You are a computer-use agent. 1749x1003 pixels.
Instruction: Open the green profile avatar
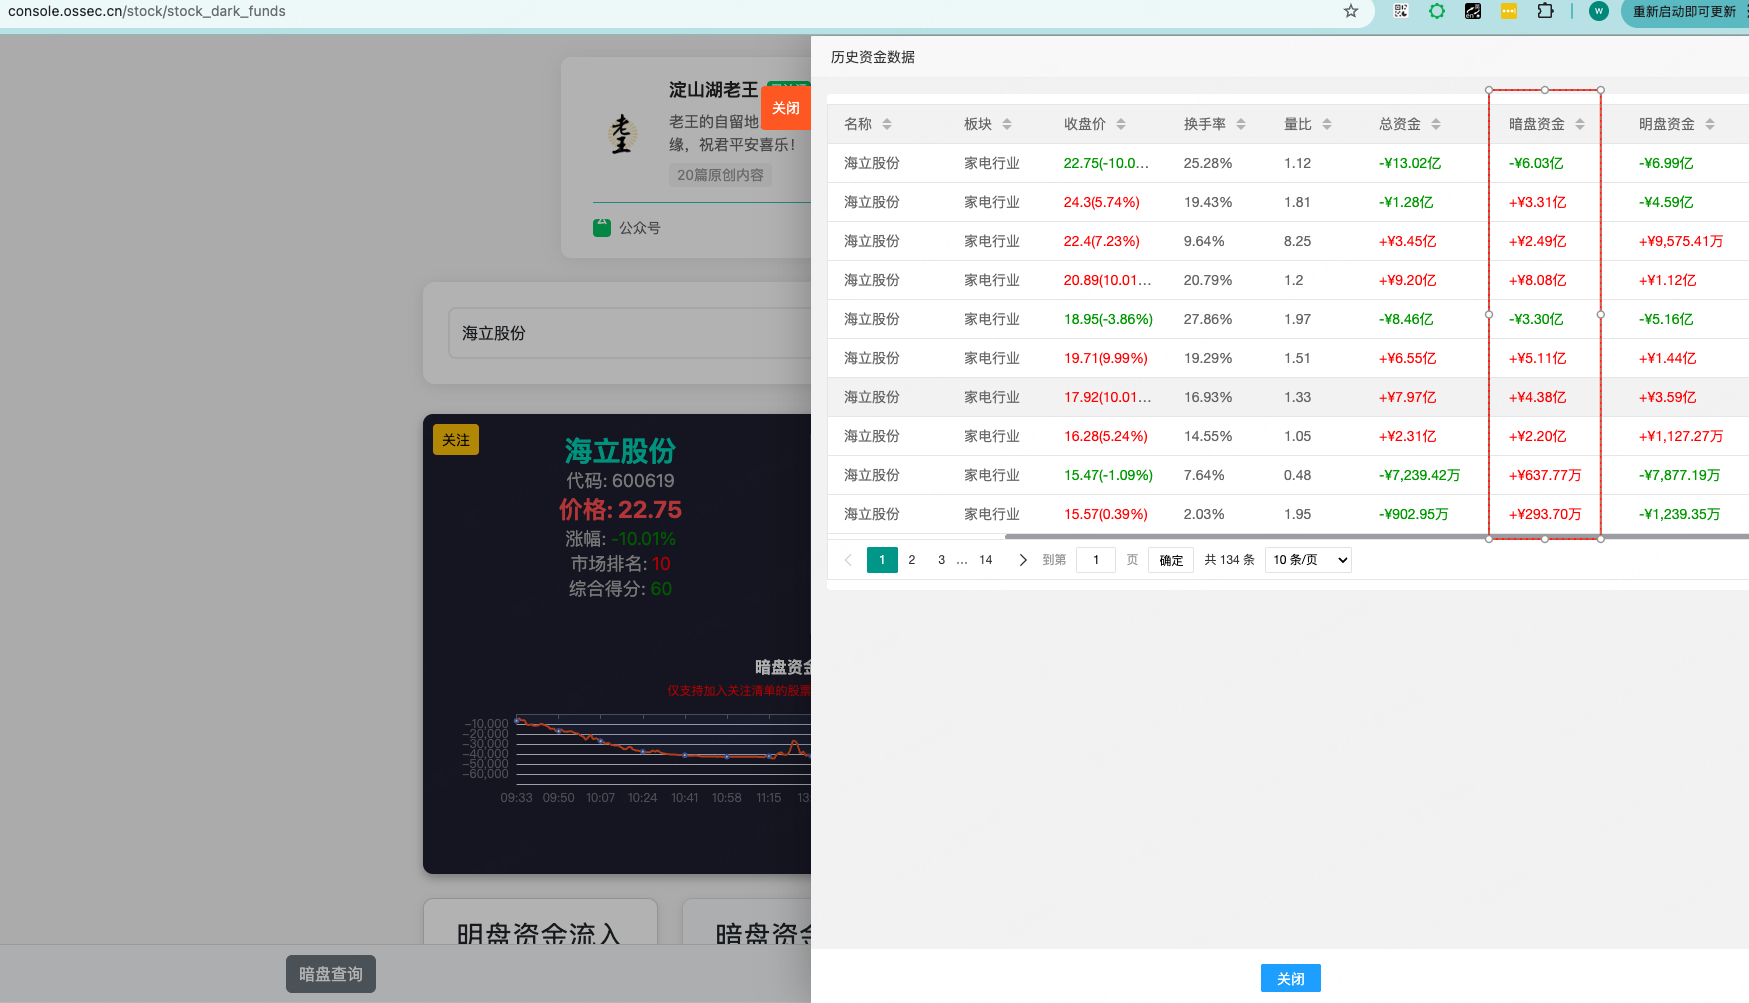[x=1599, y=11]
